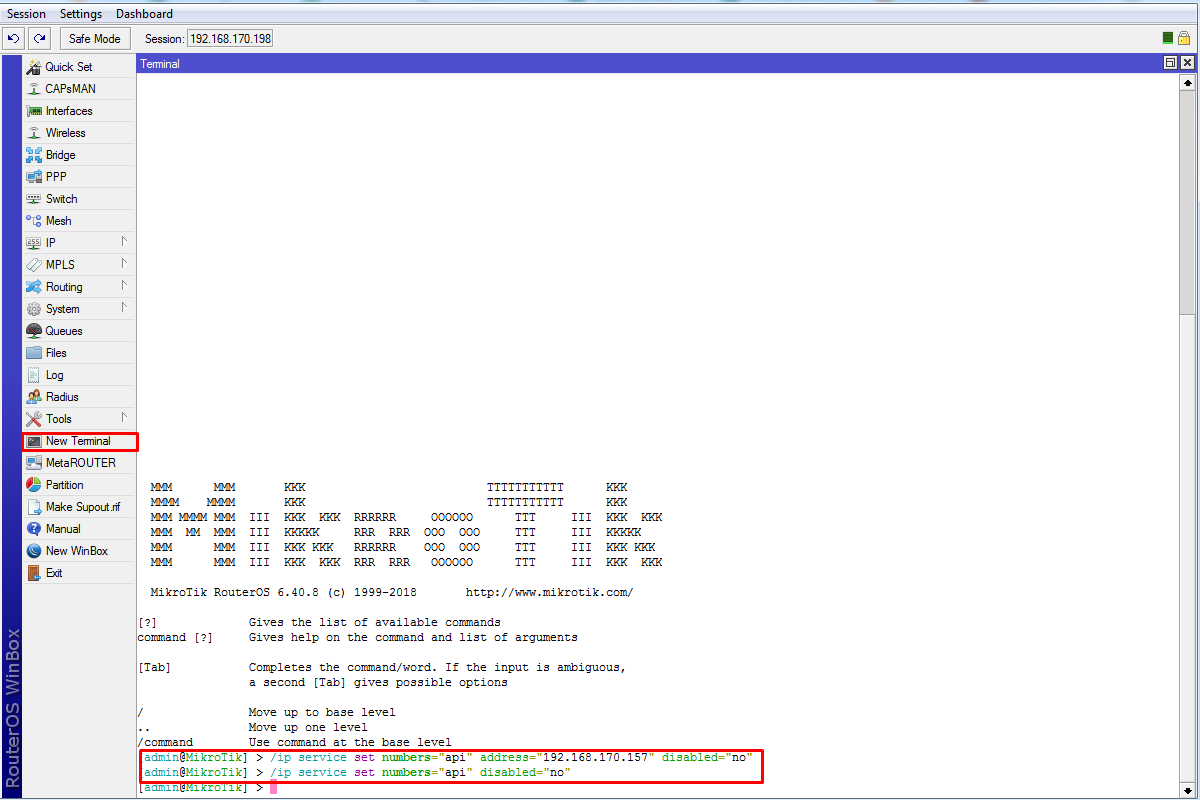
Task: Click the Redo arrow icon
Action: click(x=39, y=38)
